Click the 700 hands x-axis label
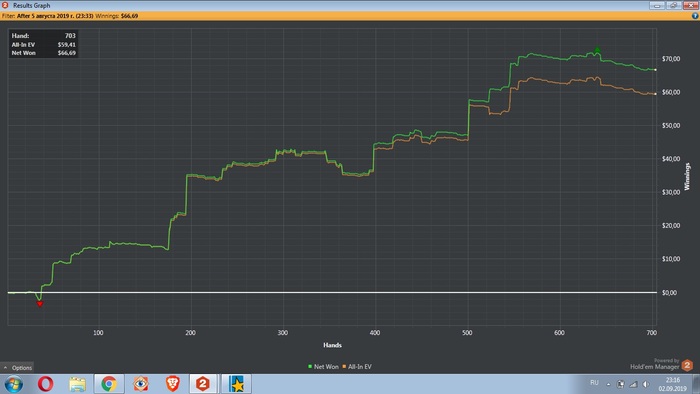Viewport: 700px width, 394px height. (651, 332)
